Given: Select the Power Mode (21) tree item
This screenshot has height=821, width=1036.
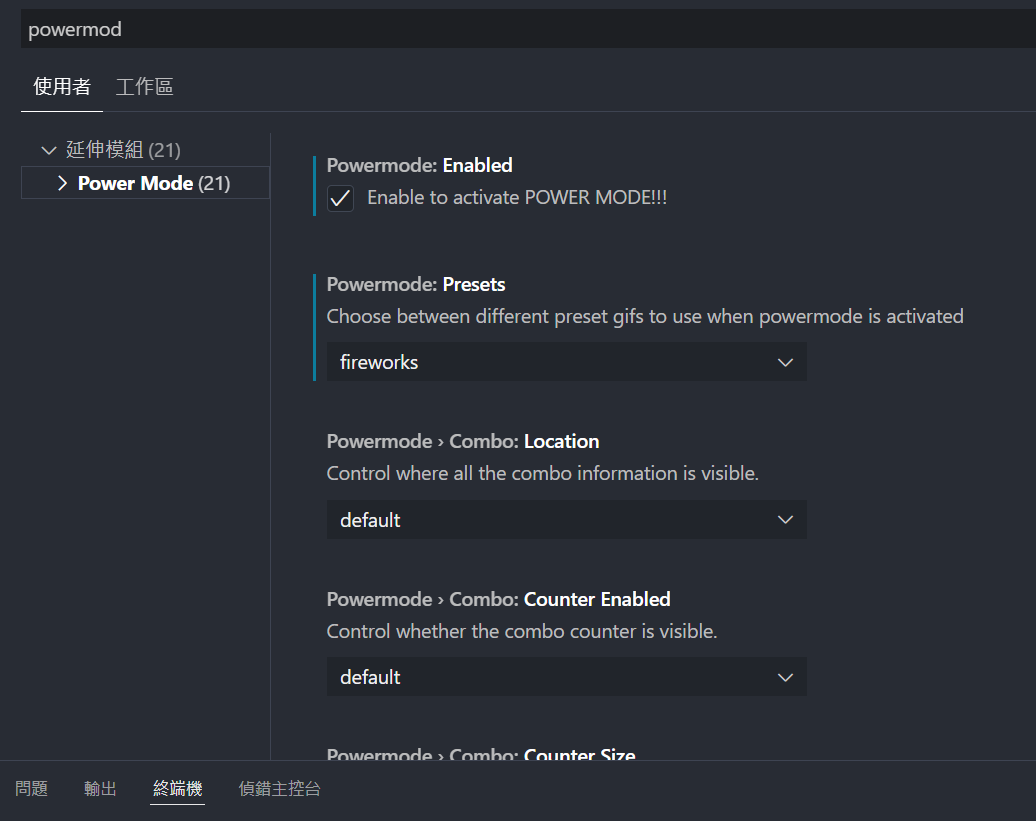Looking at the screenshot, I should [x=145, y=183].
